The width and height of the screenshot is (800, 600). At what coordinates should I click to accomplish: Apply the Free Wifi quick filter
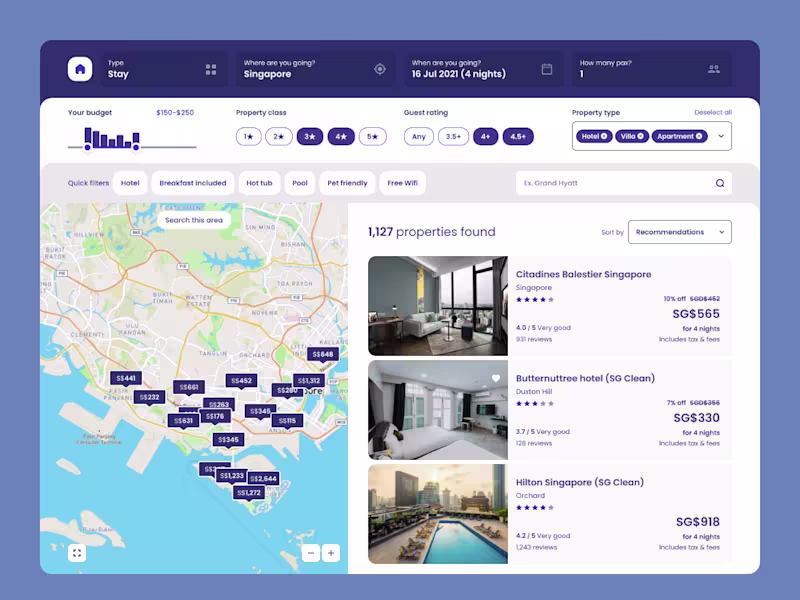[x=403, y=183]
